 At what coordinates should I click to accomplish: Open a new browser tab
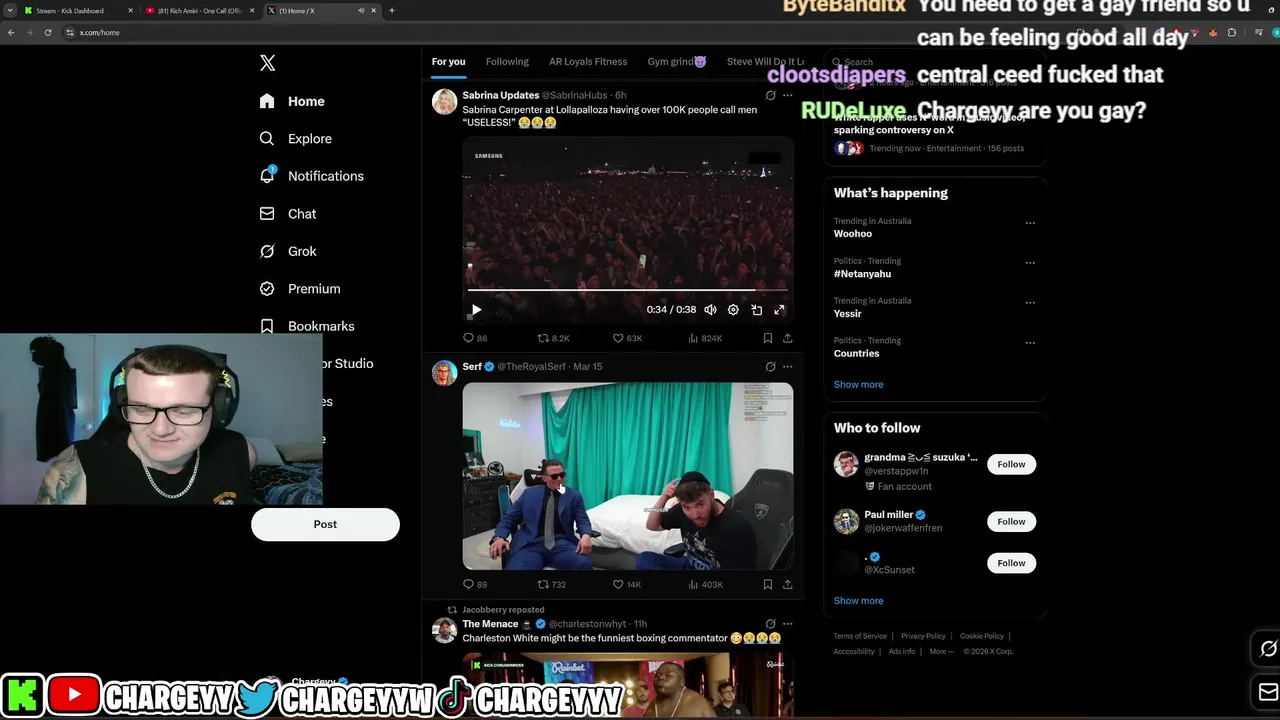[x=391, y=11]
